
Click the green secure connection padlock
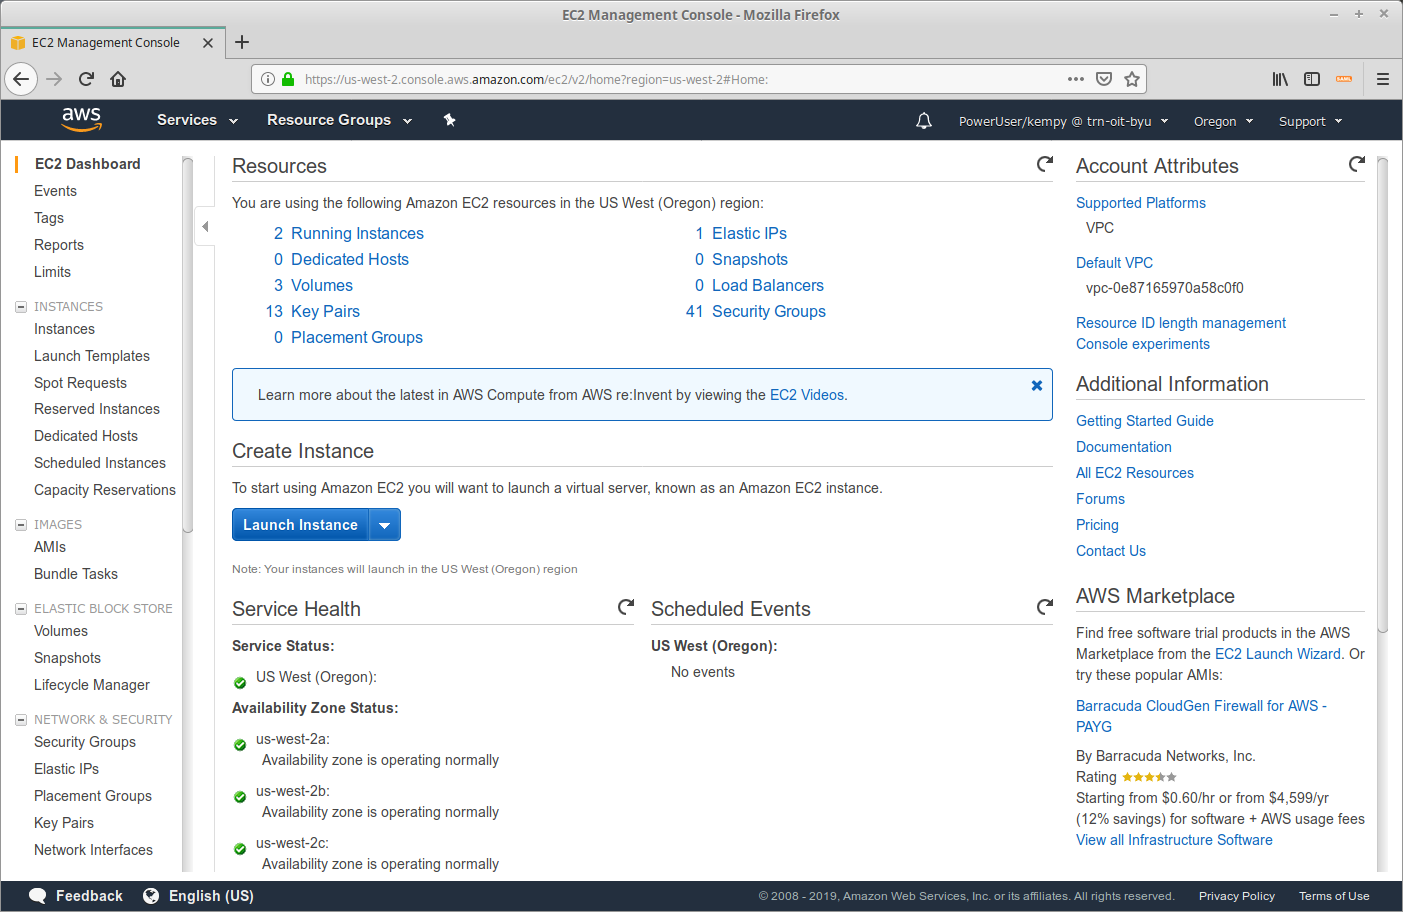pyautogui.click(x=288, y=79)
